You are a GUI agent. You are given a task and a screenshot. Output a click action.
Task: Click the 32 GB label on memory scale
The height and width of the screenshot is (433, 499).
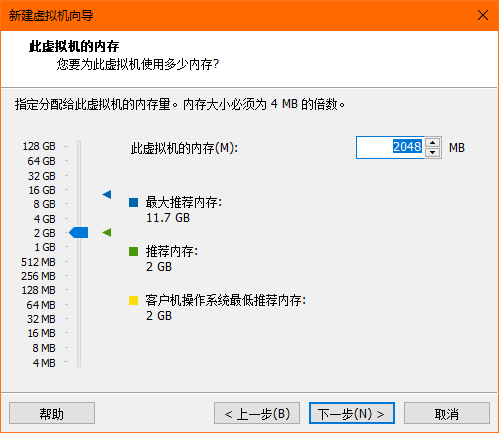pos(42,176)
